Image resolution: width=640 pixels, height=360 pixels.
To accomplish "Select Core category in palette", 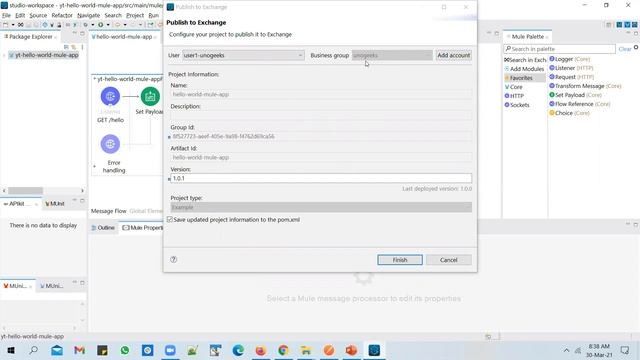I will 513,87.
